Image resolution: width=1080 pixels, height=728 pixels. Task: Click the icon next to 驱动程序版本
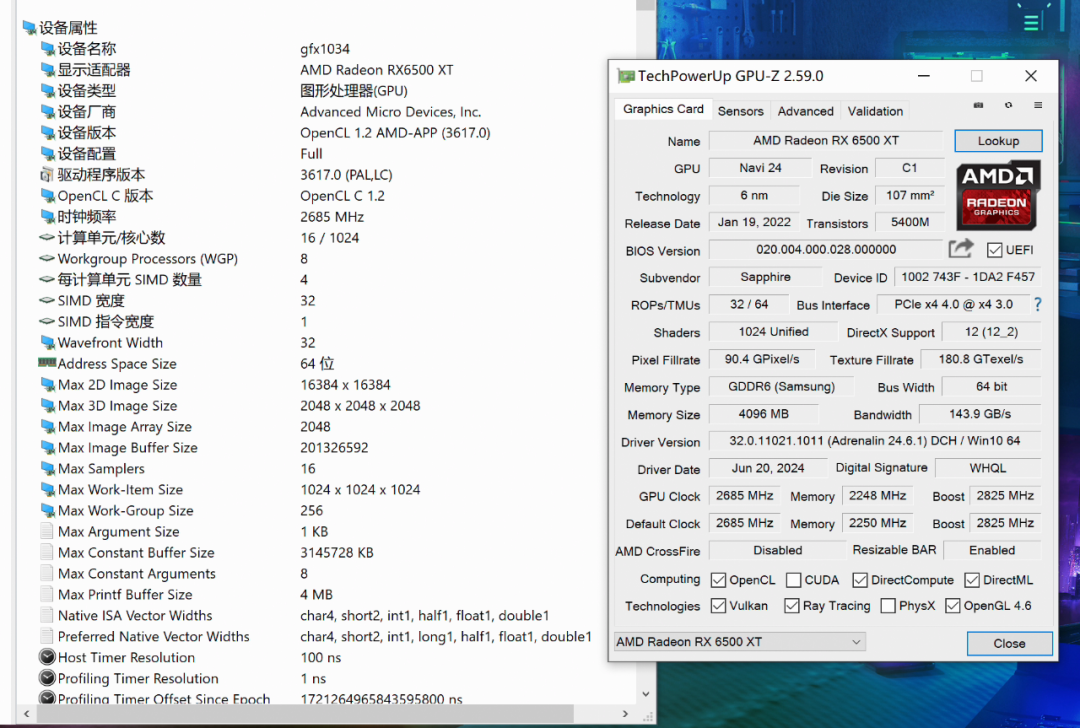pyautogui.click(x=47, y=175)
